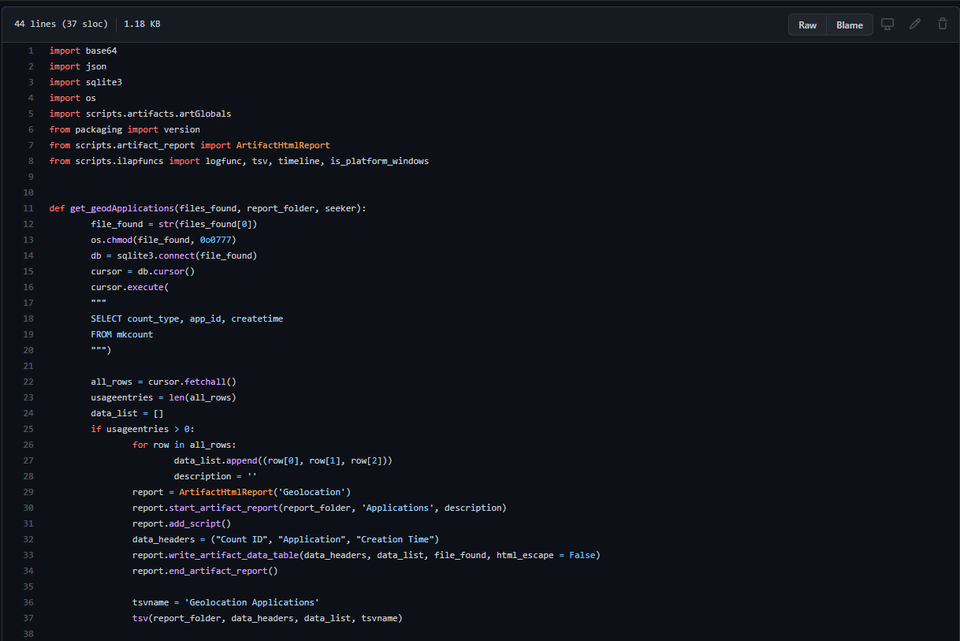Click "ArtifactHtmlReport('Geolocation')" on line 29
Viewport: 960px width, 641px height.
click(x=264, y=492)
